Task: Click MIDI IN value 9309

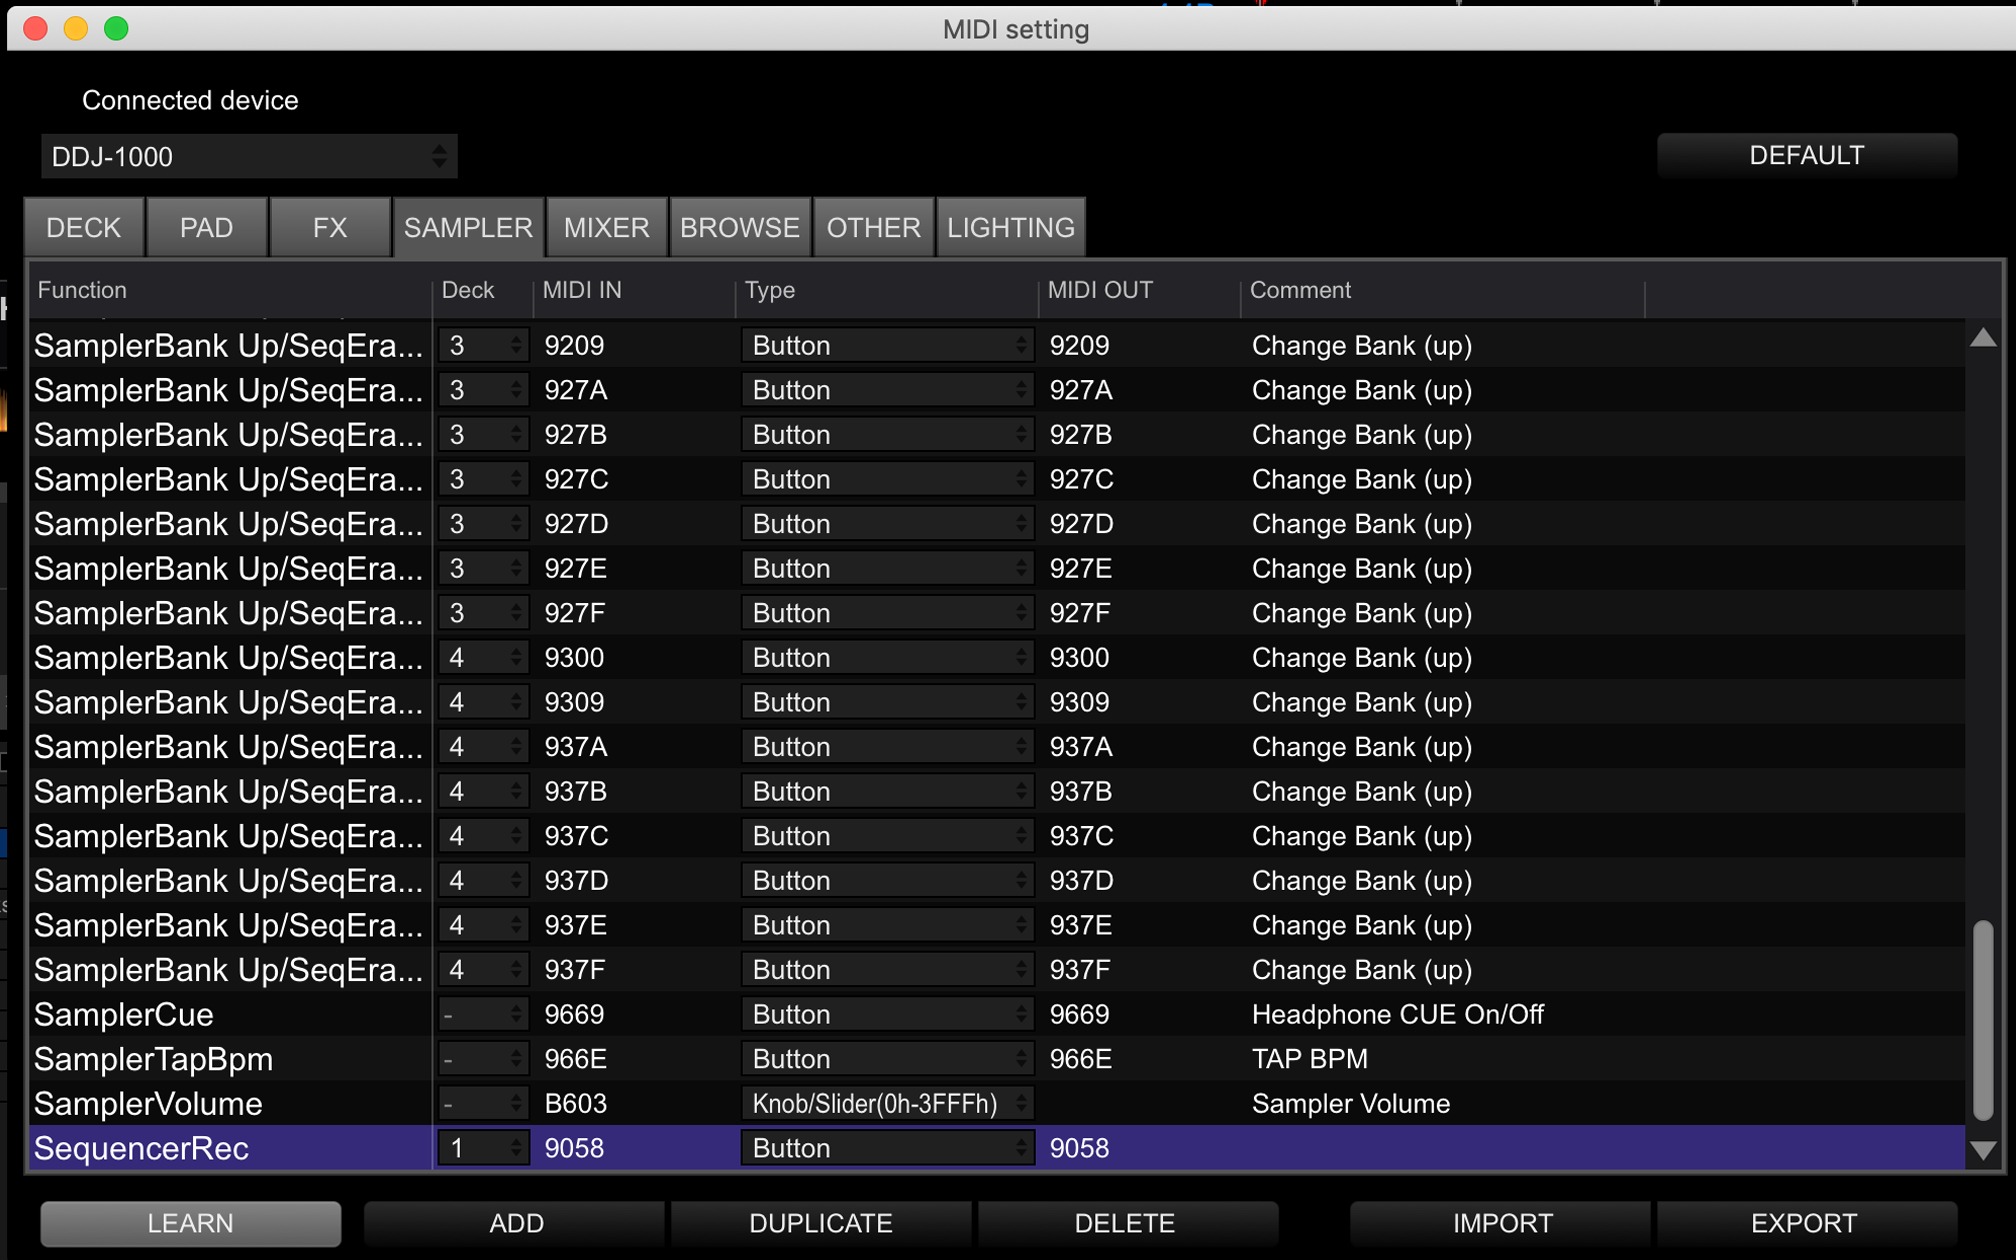Action: pyautogui.click(x=574, y=703)
